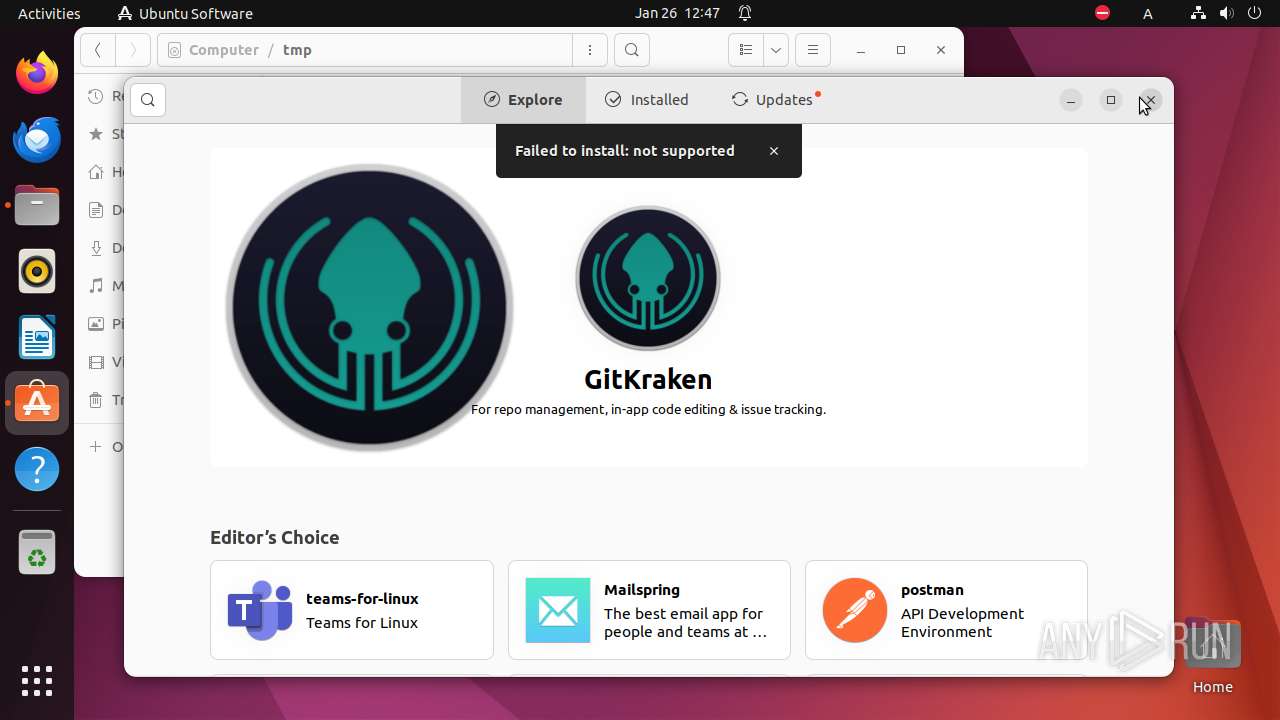This screenshot has height=720, width=1280.
Task: Click the teams-for-linux Teams icon
Action: point(260,610)
